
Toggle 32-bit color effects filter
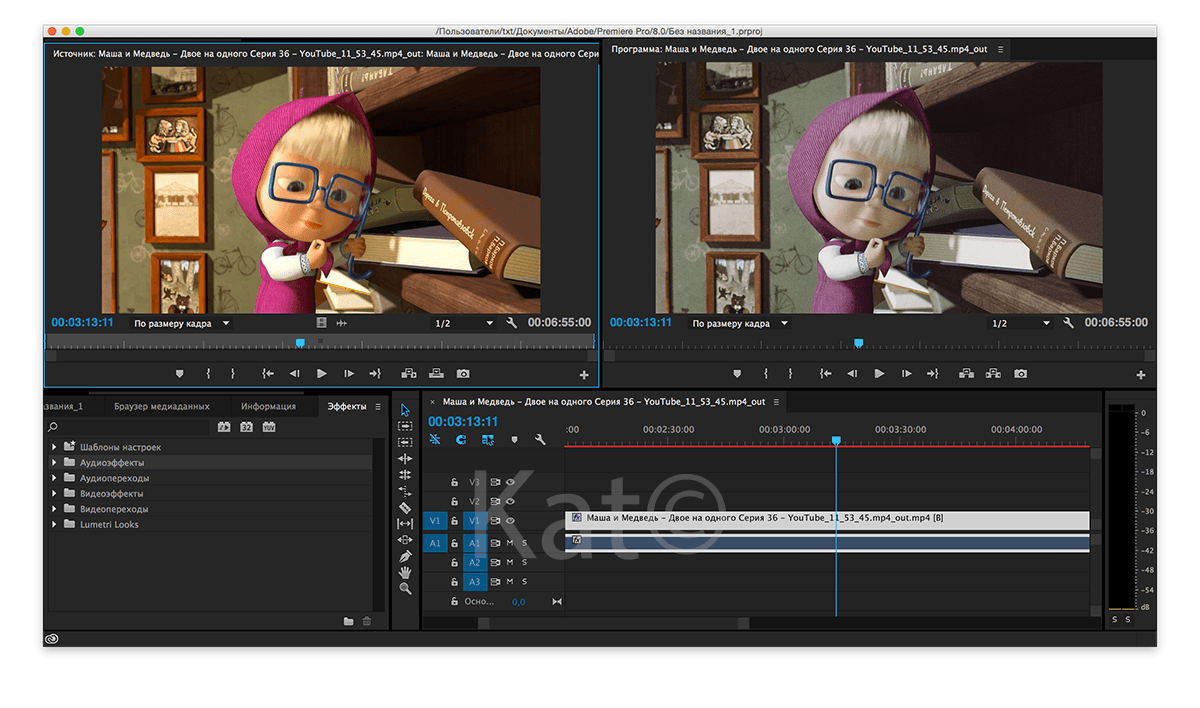246,426
